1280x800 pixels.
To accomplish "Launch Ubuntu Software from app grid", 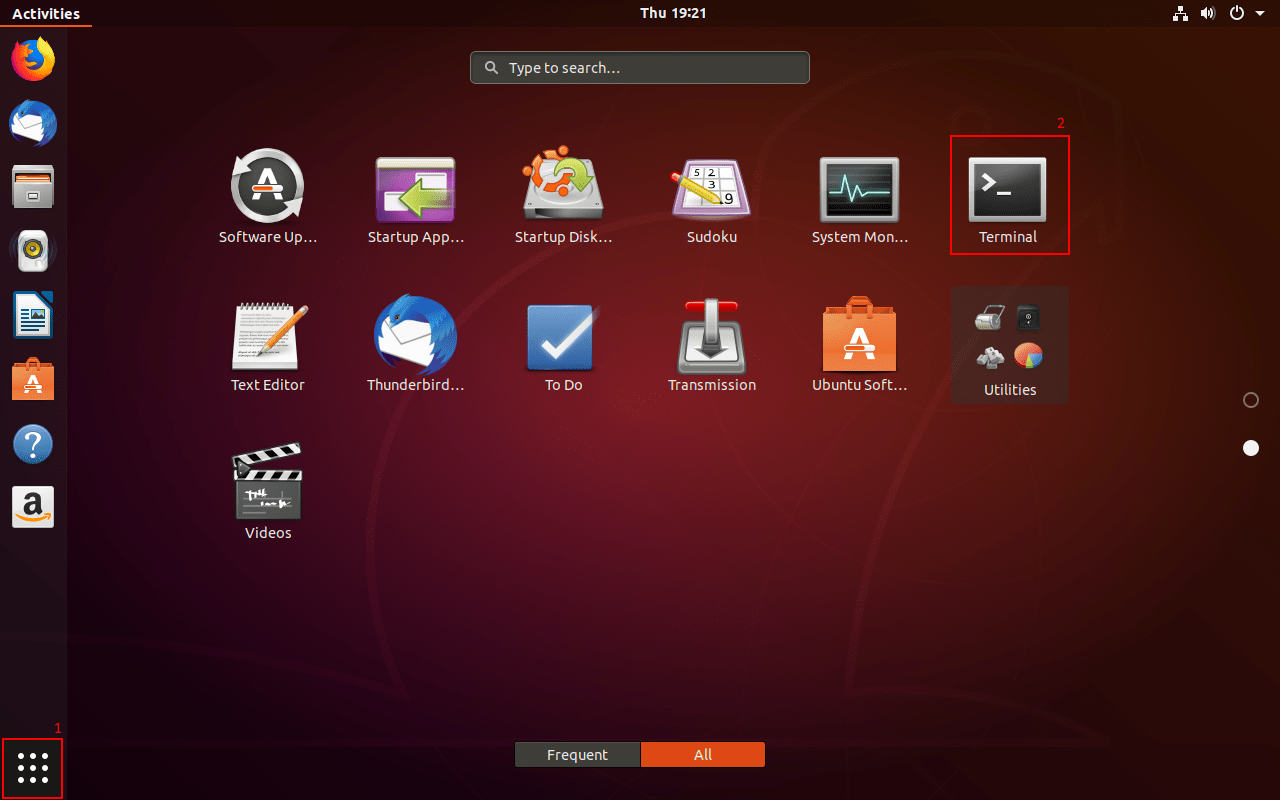I will pyautogui.click(x=859, y=345).
